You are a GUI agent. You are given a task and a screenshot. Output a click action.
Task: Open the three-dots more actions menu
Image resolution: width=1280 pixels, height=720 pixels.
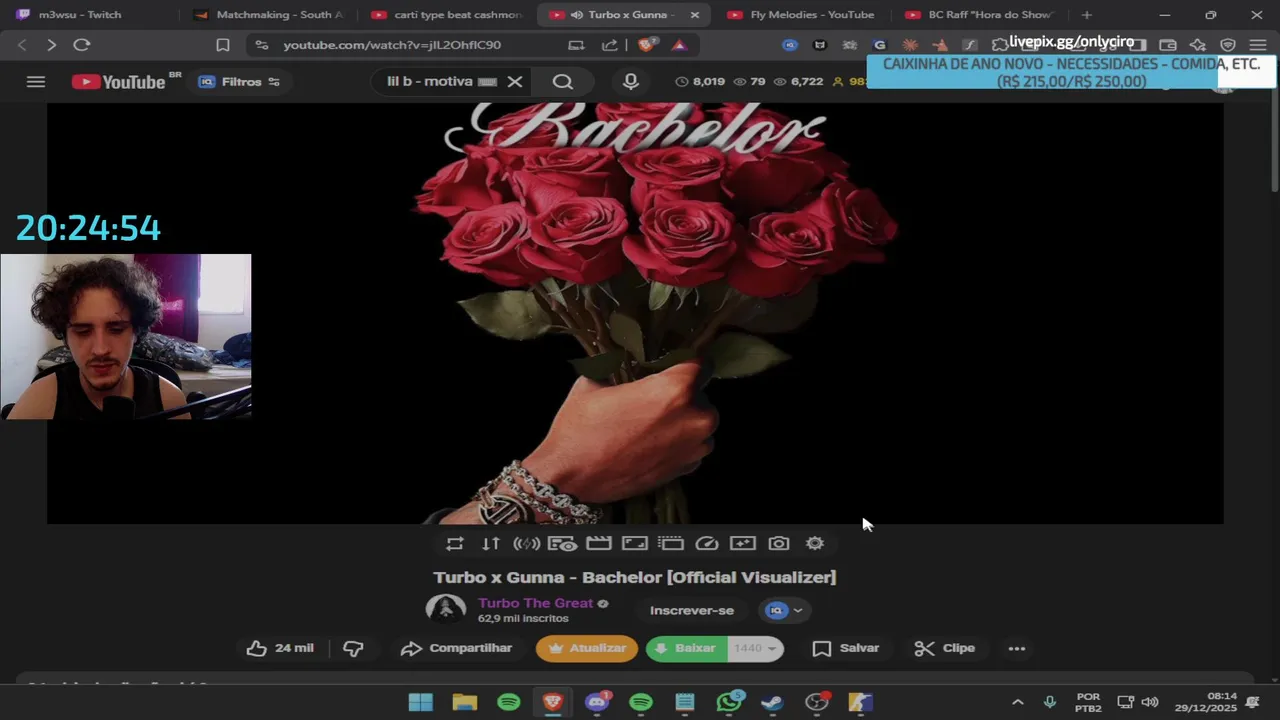[x=1017, y=648]
